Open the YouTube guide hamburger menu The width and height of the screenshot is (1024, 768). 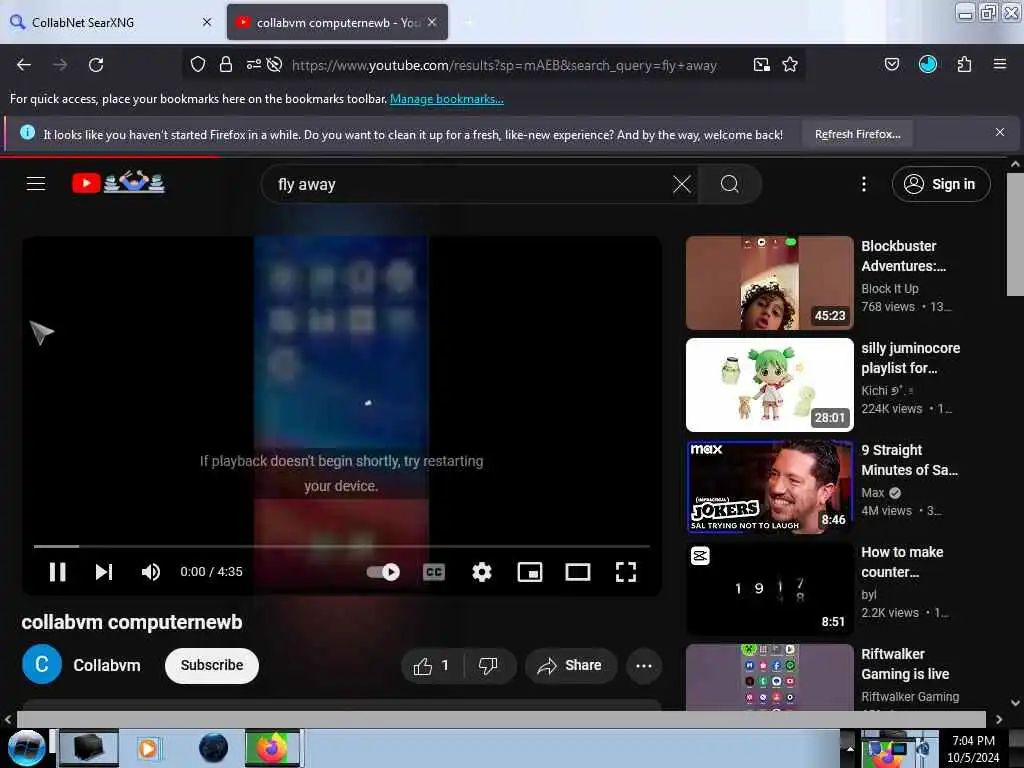coord(36,184)
